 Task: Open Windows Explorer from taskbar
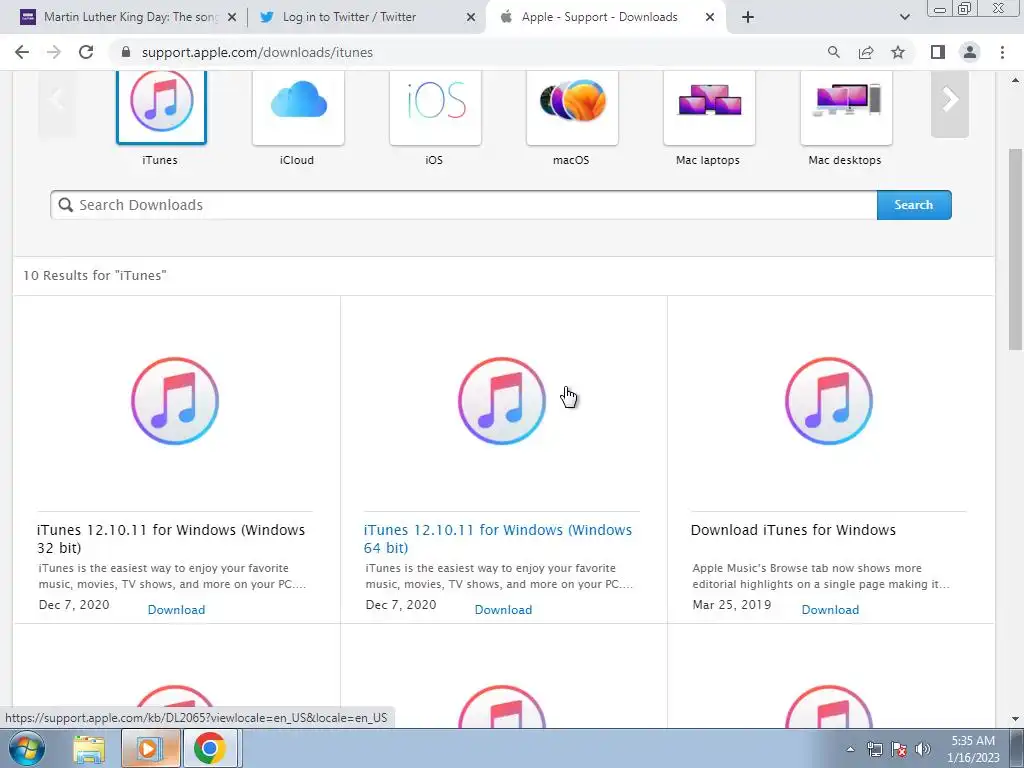88,749
